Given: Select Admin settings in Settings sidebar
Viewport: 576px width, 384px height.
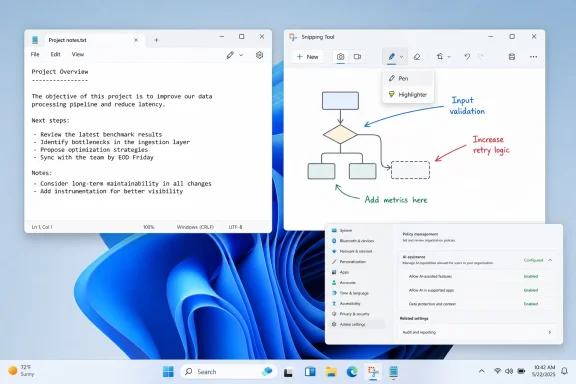Looking at the screenshot, I should pyautogui.click(x=357, y=324).
